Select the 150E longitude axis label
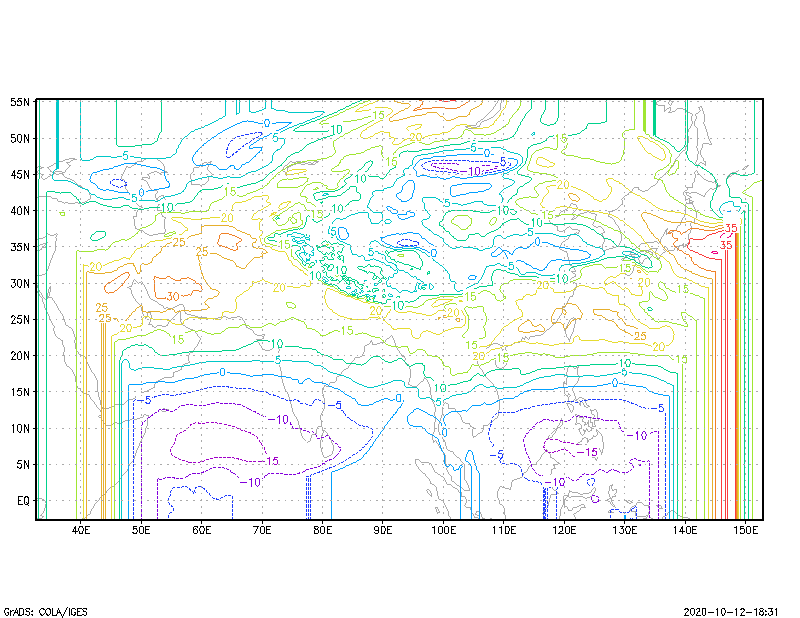The height and width of the screenshot is (618, 800). [745, 530]
